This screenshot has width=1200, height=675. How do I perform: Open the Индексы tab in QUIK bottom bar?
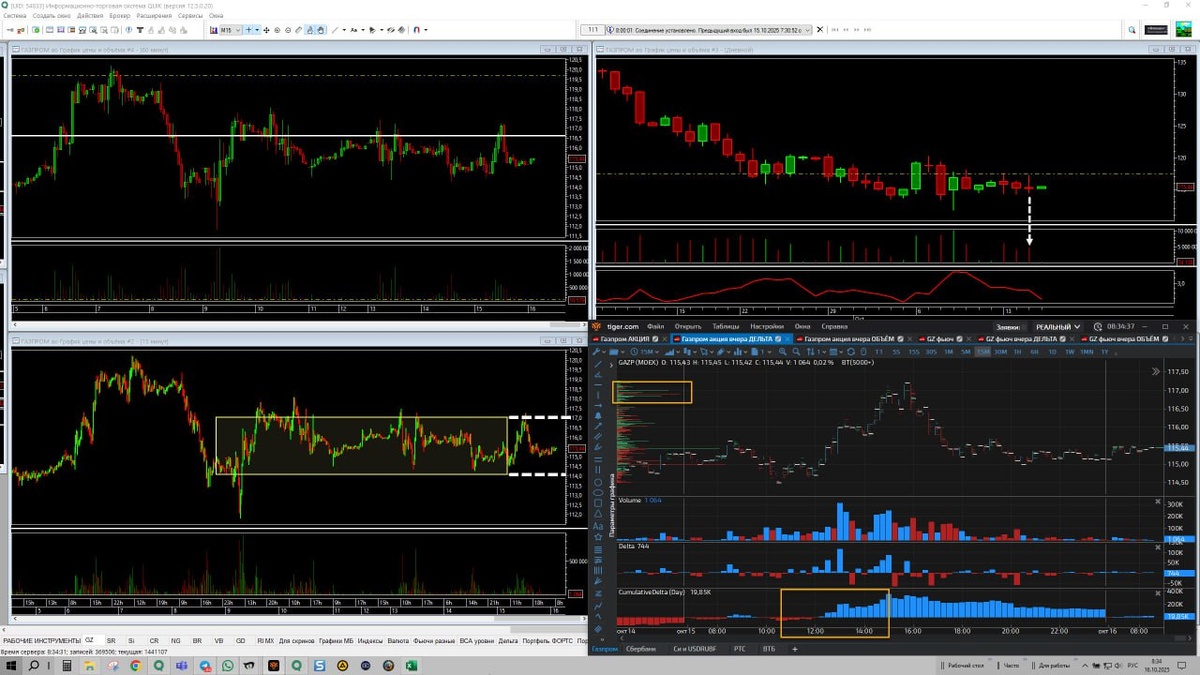370,640
